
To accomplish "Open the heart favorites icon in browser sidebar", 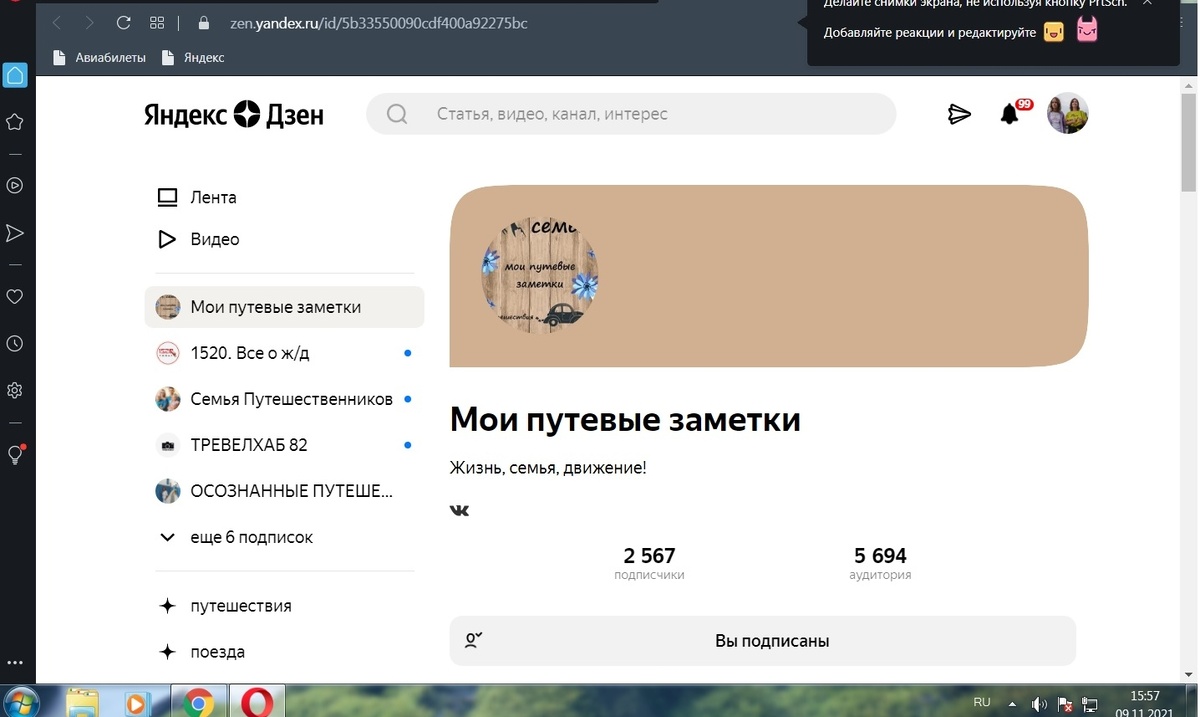I will tap(14, 296).
